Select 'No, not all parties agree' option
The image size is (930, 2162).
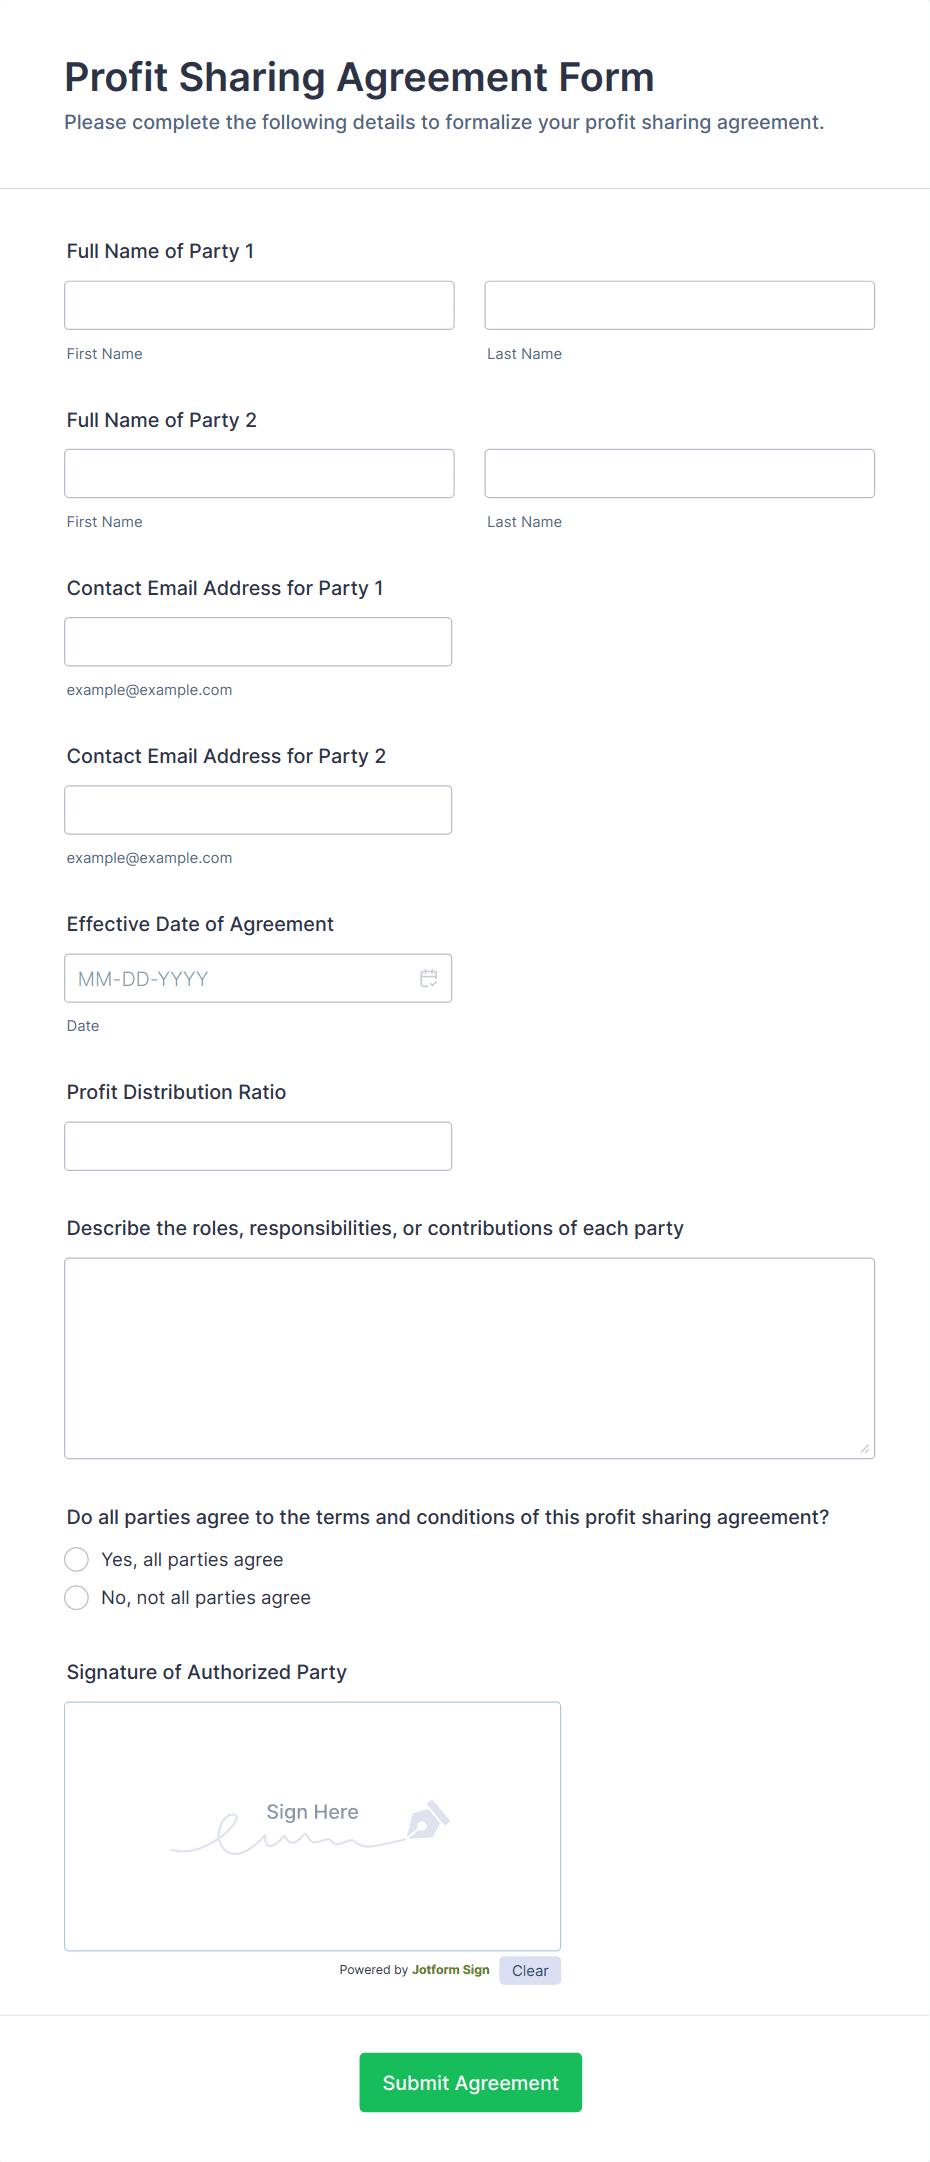click(x=77, y=1597)
